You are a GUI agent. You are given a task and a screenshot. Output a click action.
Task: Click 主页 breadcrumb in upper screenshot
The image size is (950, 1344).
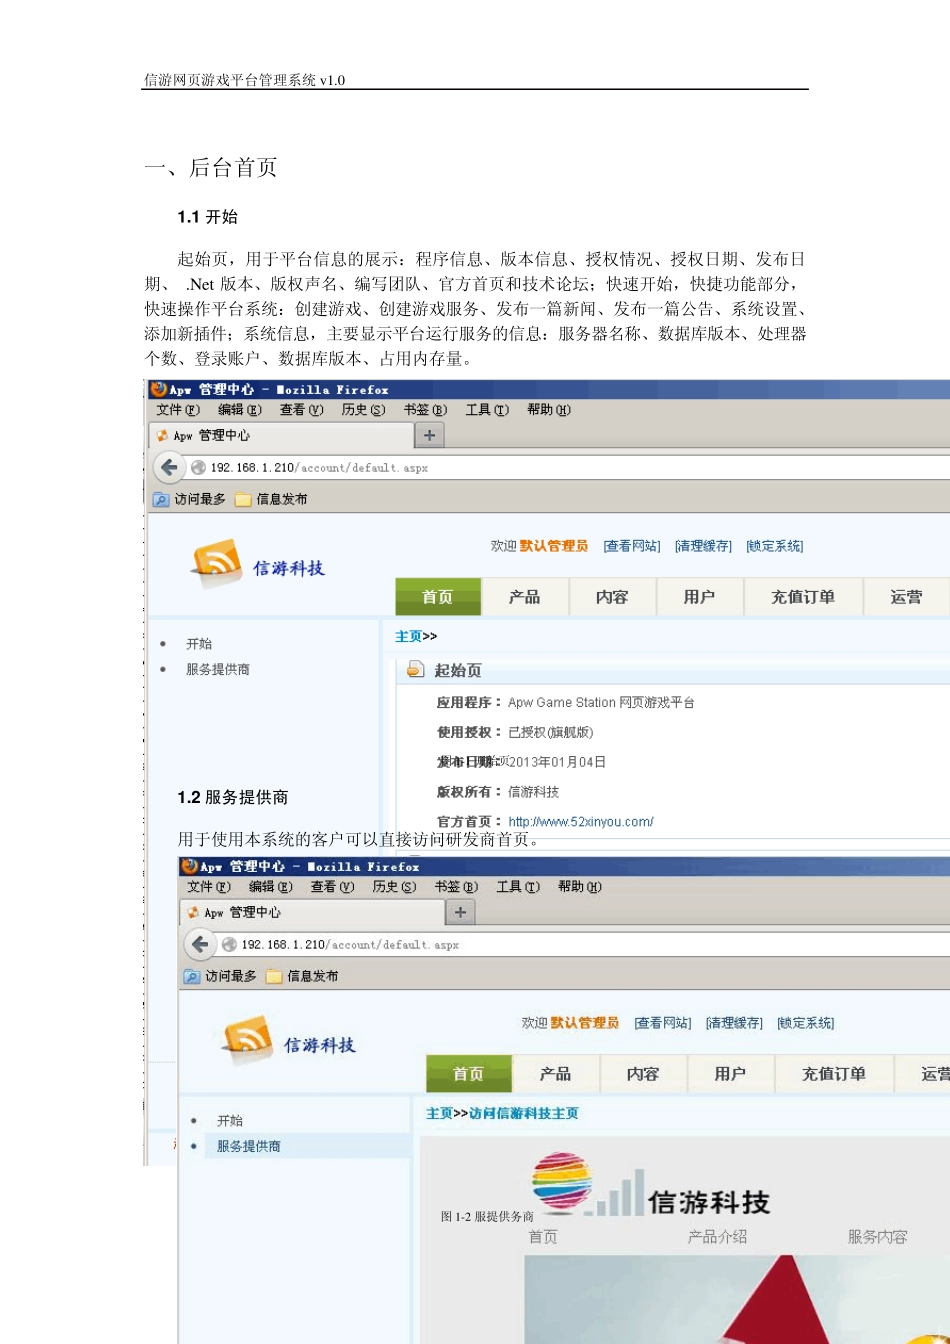click(408, 636)
